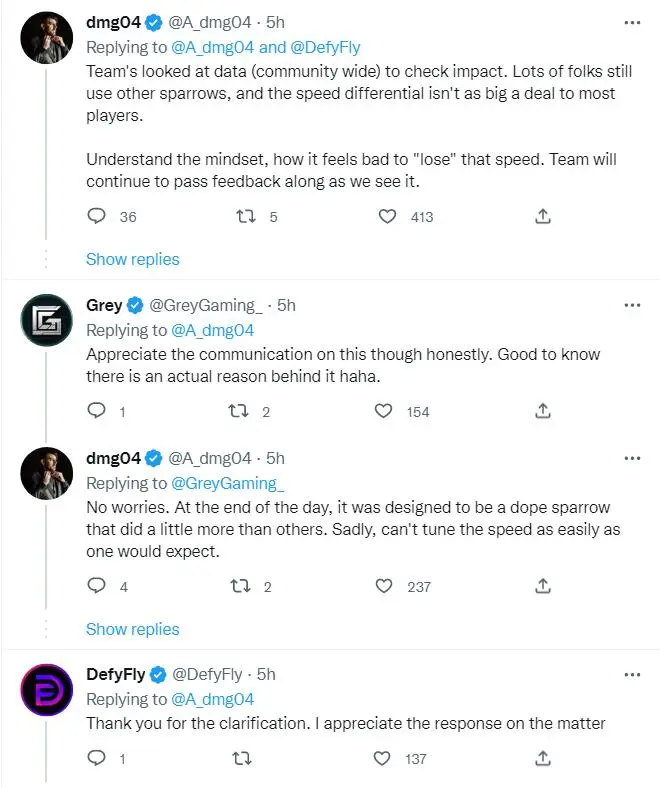Open more options menu on Grey's tweet
The height and width of the screenshot is (788, 660).
(x=632, y=304)
